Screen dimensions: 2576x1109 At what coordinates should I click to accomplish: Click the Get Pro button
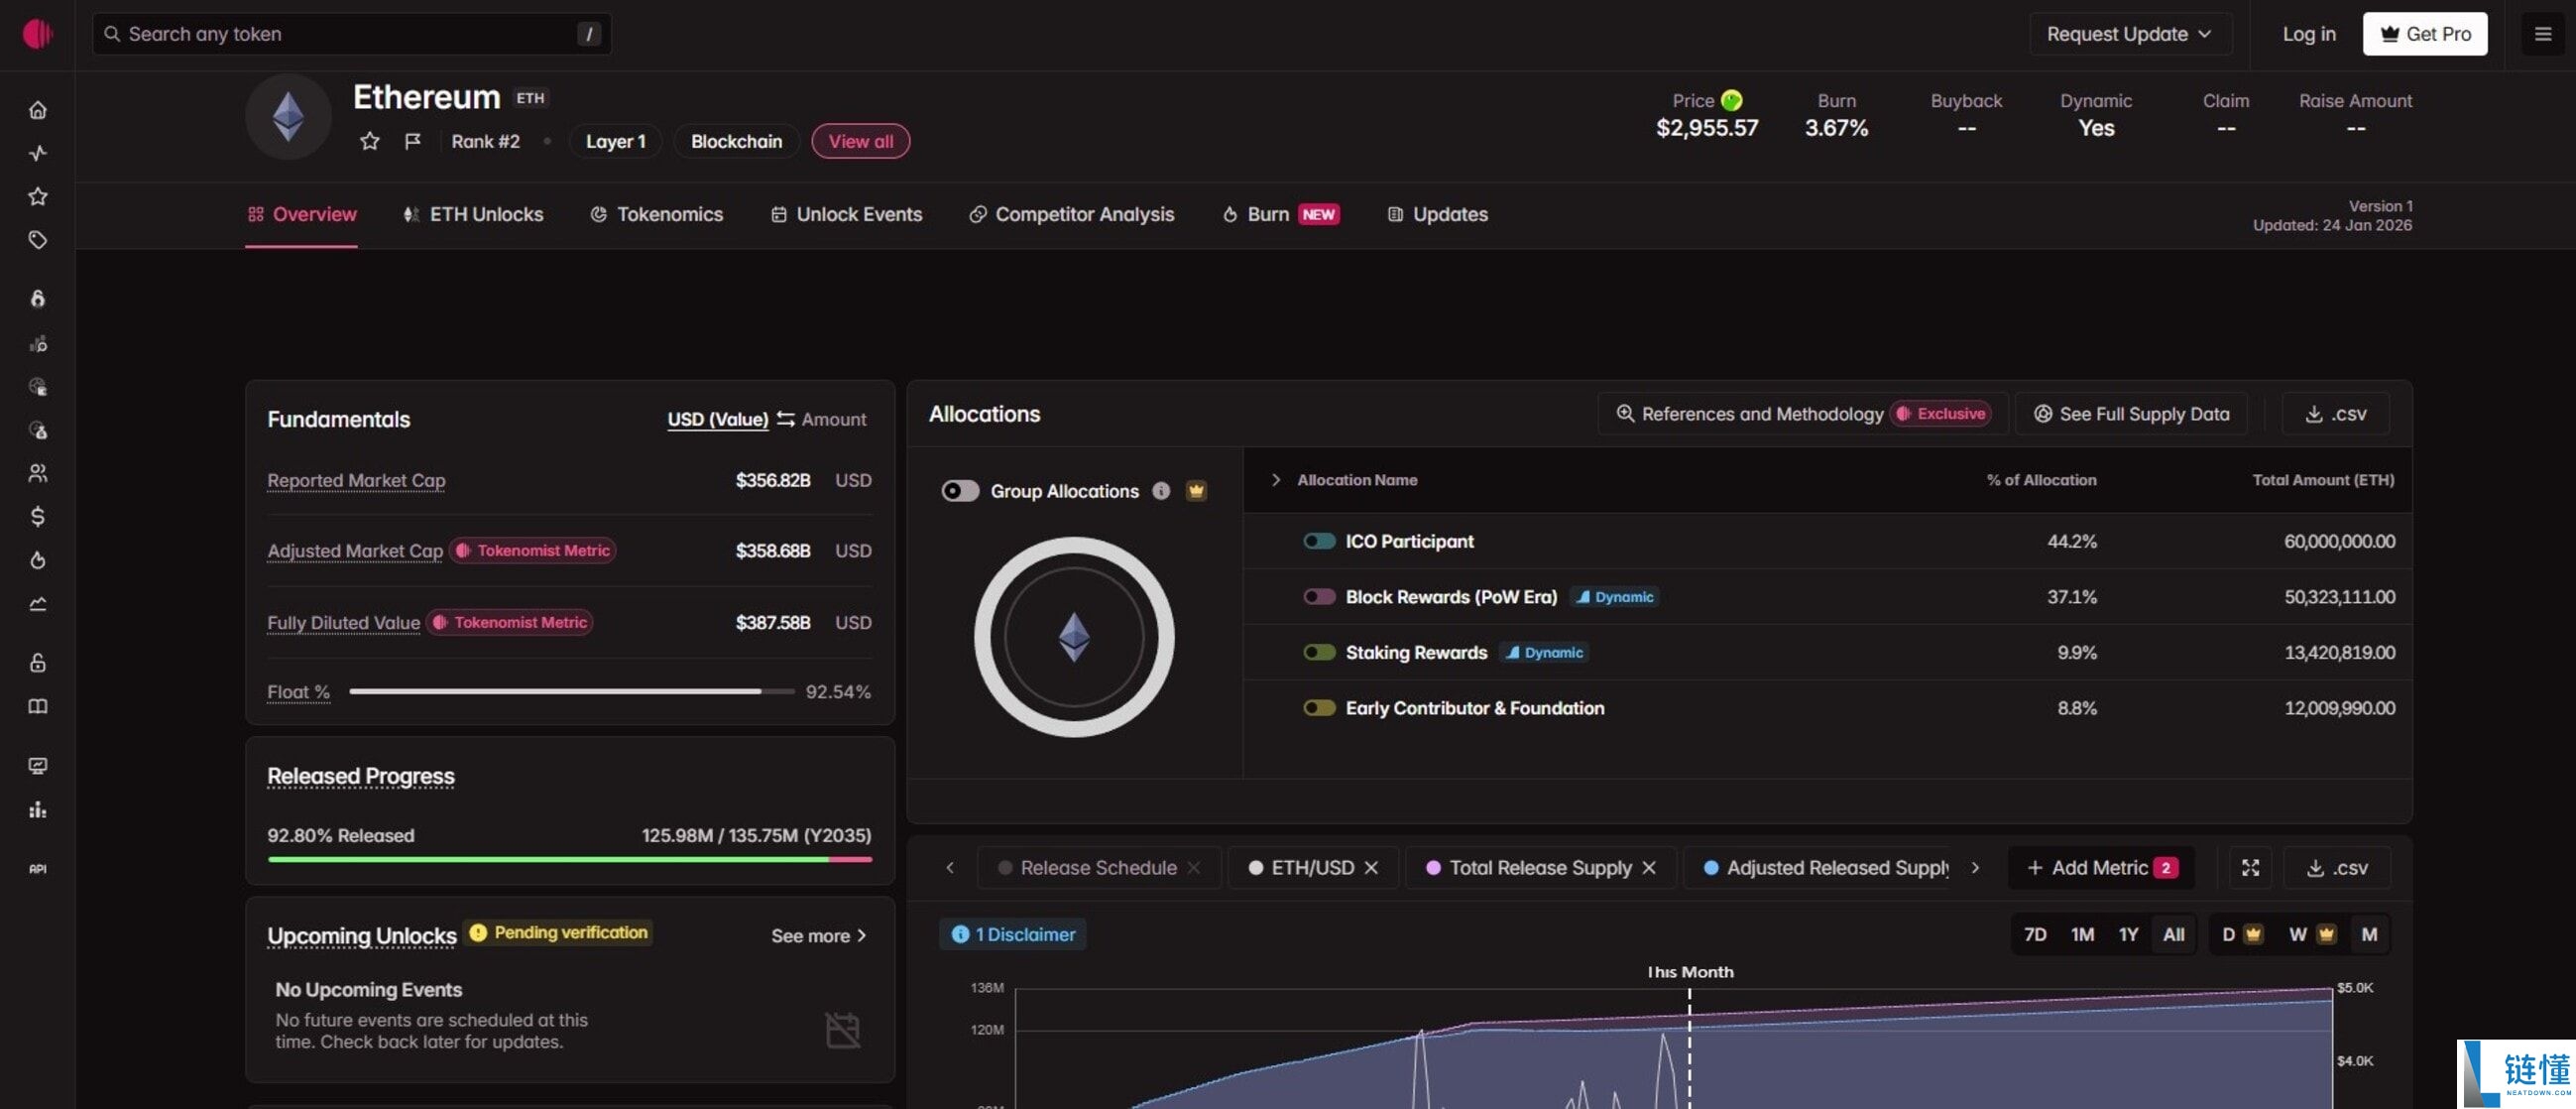point(2425,34)
